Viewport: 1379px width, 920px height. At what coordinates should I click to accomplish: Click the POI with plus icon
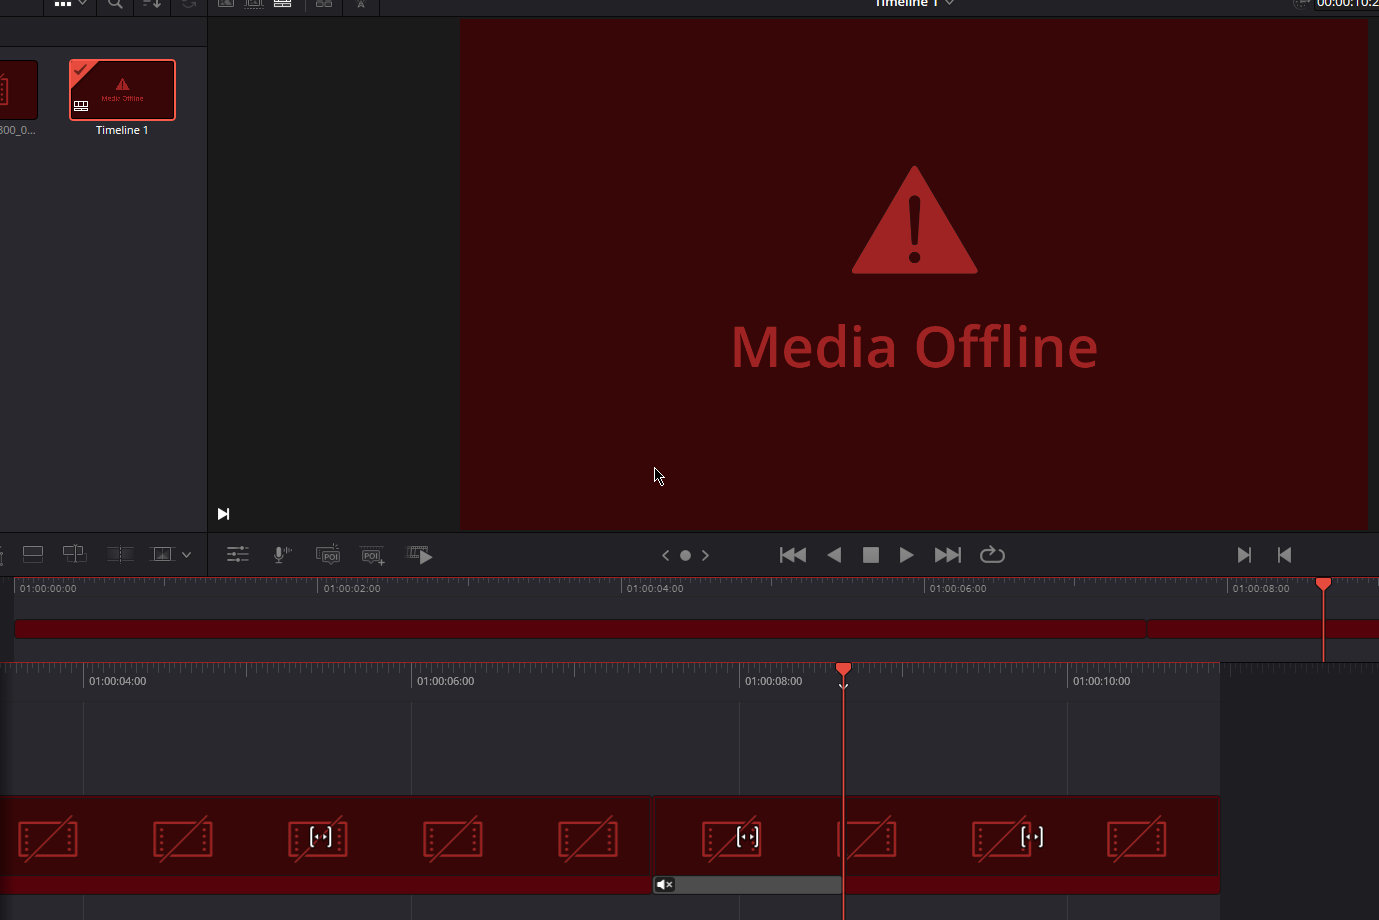pos(372,555)
